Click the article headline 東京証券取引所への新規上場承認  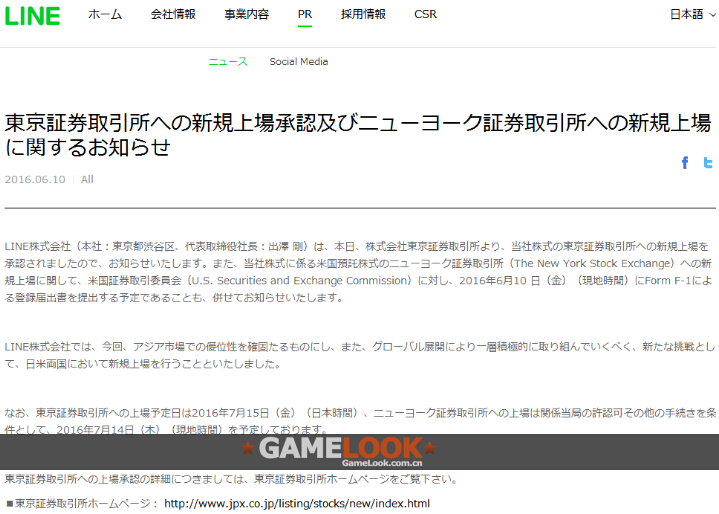(358, 135)
